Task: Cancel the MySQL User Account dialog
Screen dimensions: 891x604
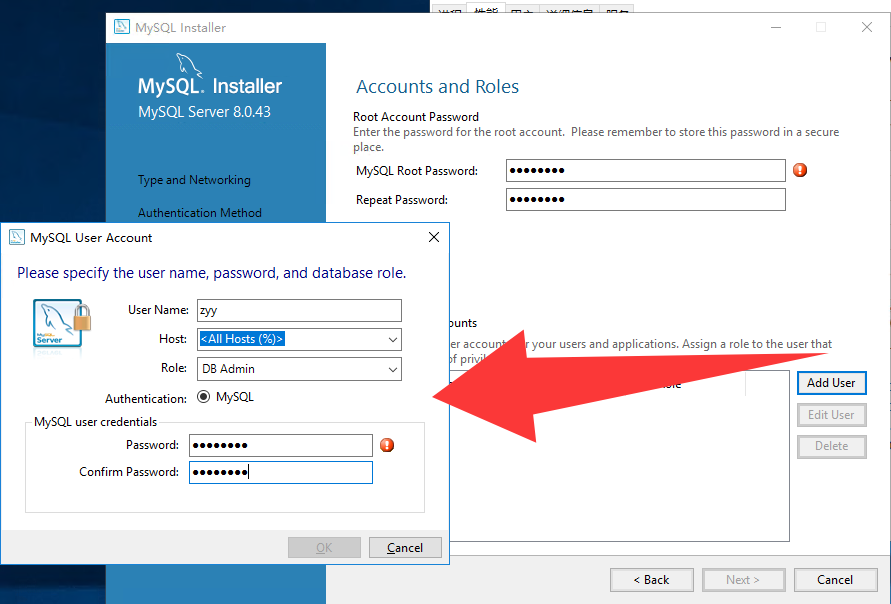Action: pos(405,548)
